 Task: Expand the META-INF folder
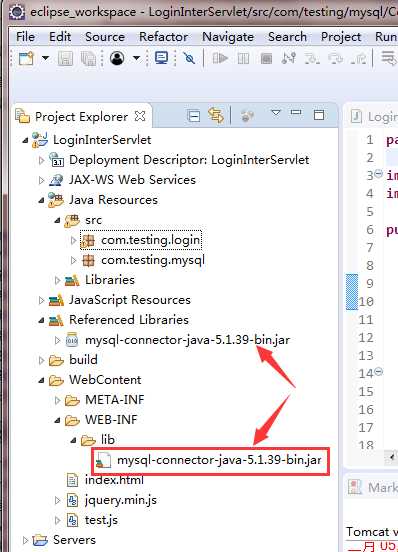pyautogui.click(x=57, y=400)
